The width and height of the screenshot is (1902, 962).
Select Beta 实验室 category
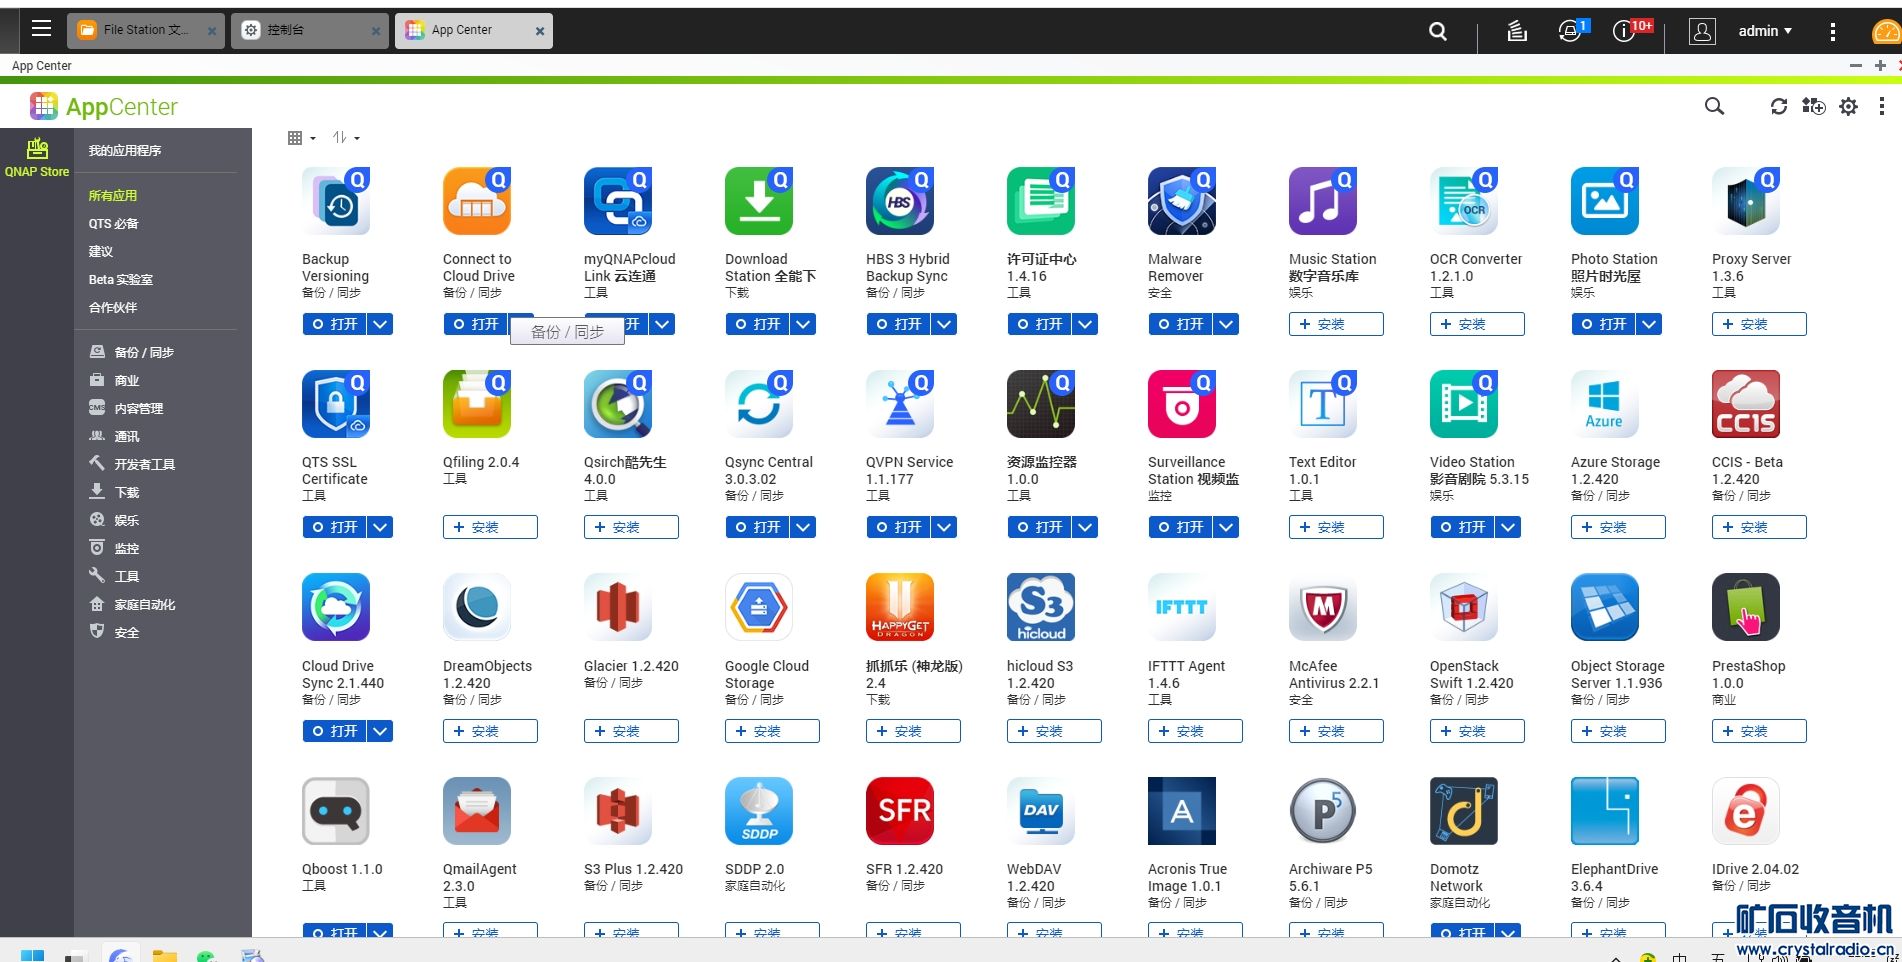pos(121,280)
